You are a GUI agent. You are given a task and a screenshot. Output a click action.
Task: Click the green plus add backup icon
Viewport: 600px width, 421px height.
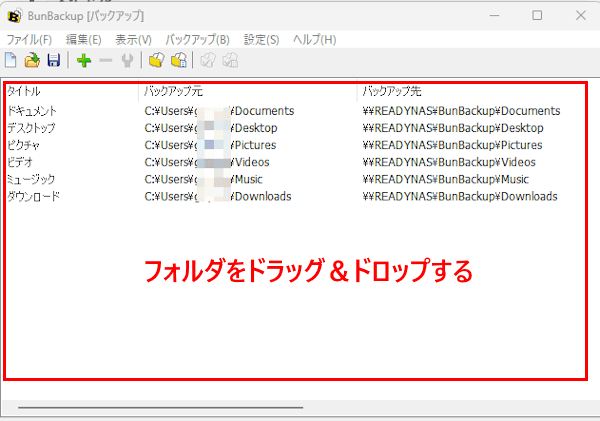pos(84,60)
